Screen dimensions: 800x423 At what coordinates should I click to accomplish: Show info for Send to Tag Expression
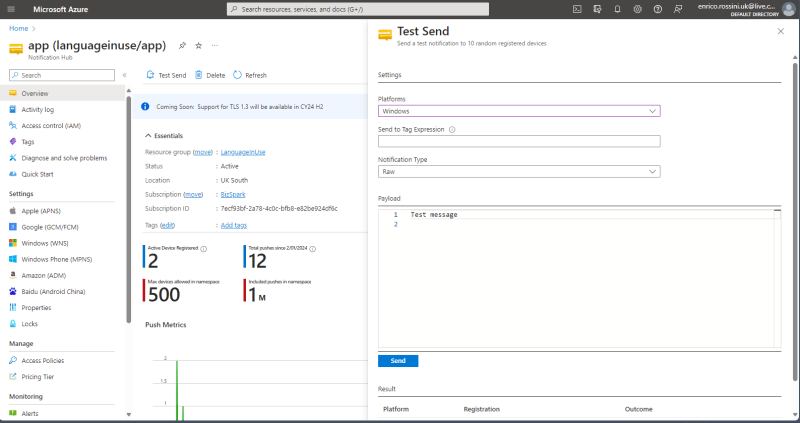[452, 130]
